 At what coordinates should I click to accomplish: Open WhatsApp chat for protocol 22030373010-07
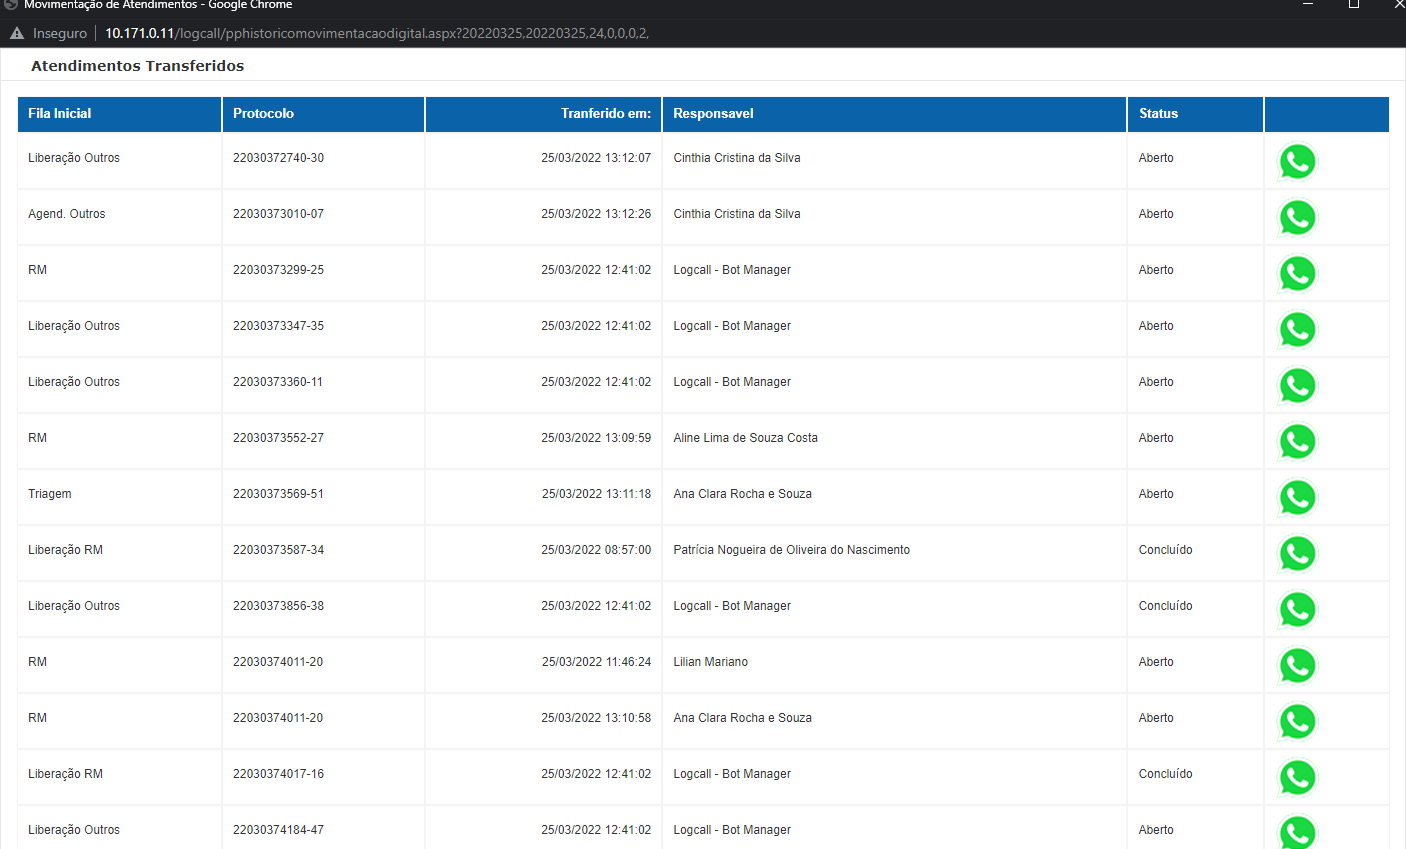click(x=1297, y=218)
